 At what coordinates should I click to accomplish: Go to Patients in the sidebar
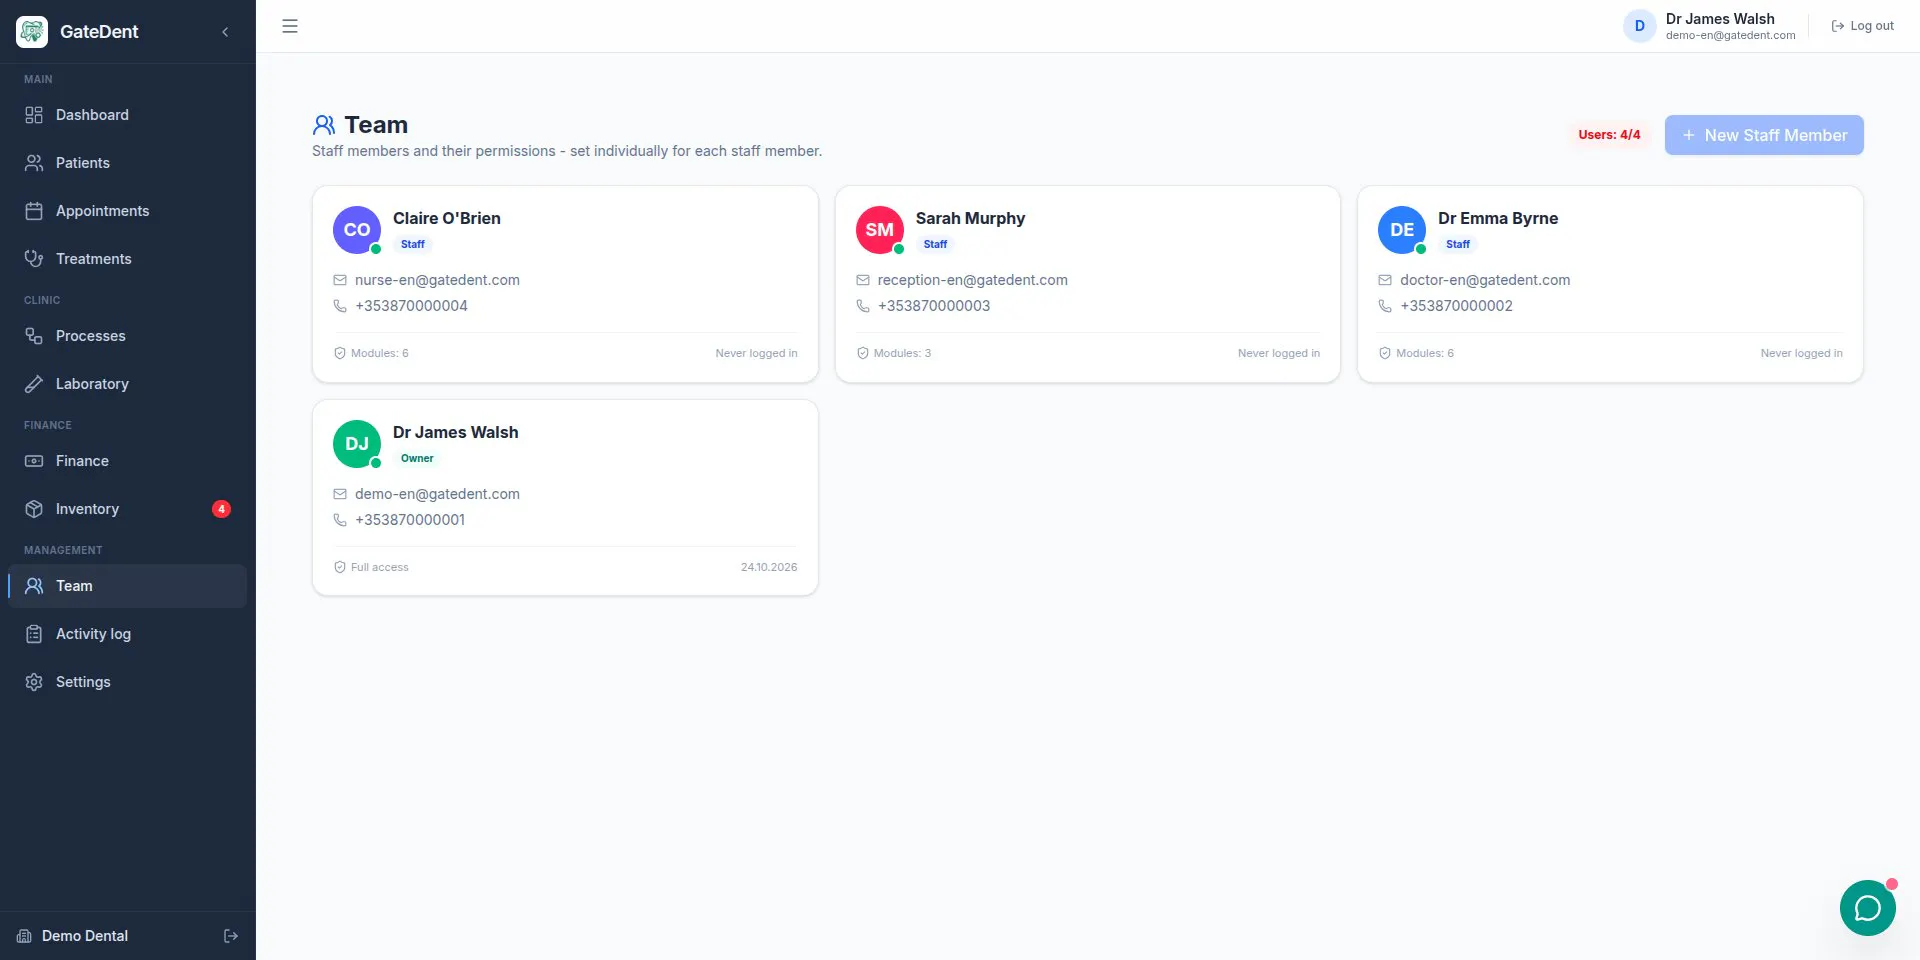(128, 163)
